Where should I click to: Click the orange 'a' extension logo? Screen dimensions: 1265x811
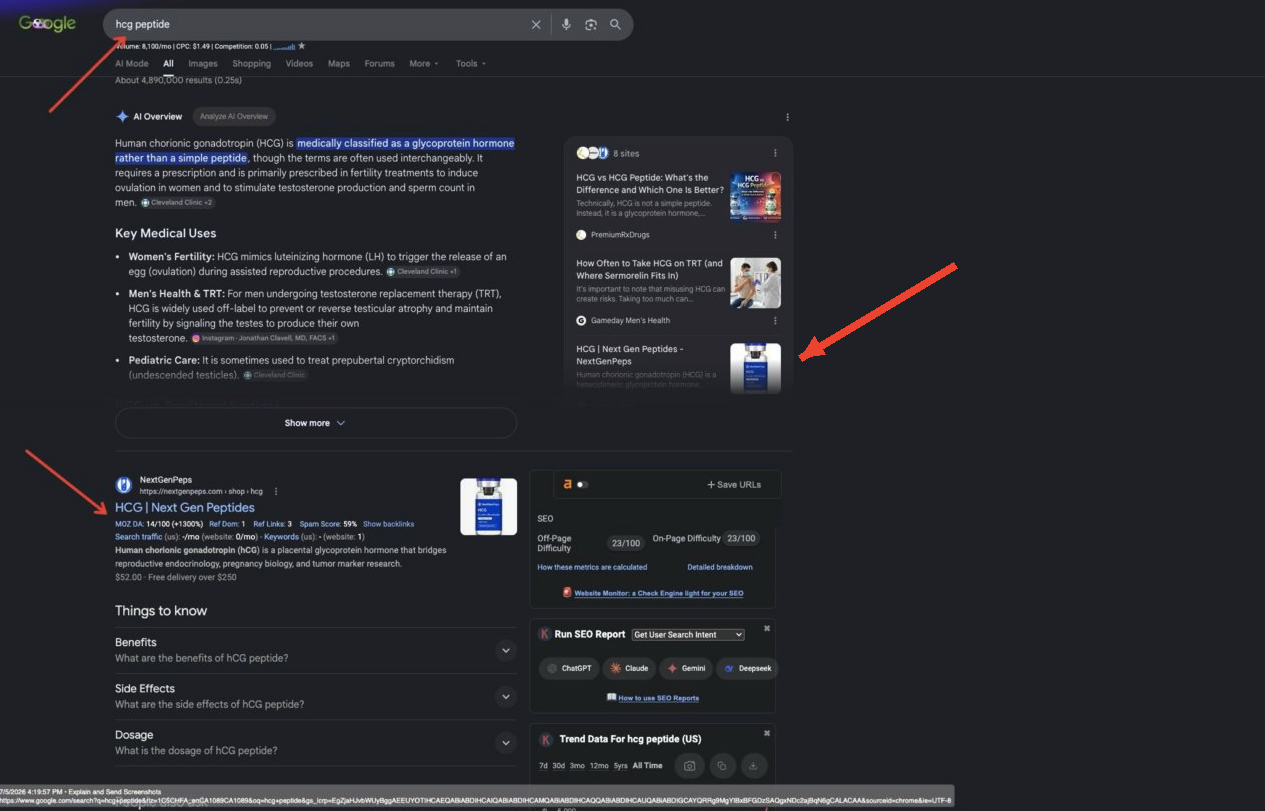pos(567,484)
